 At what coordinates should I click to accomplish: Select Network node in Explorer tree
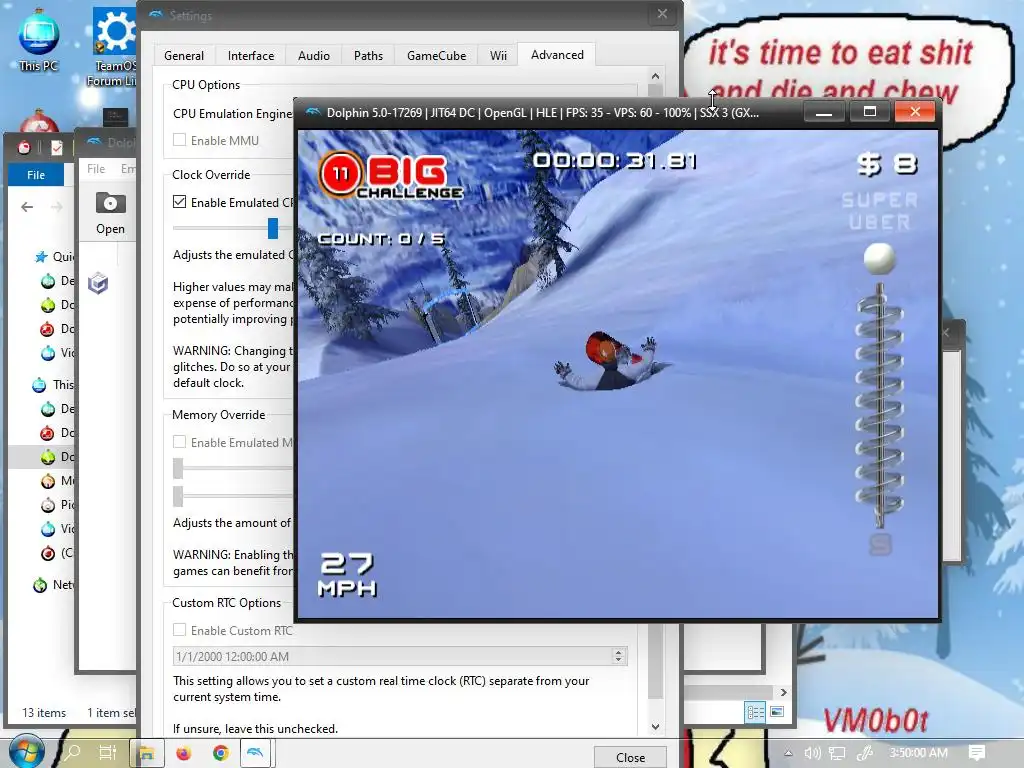(x=54, y=584)
